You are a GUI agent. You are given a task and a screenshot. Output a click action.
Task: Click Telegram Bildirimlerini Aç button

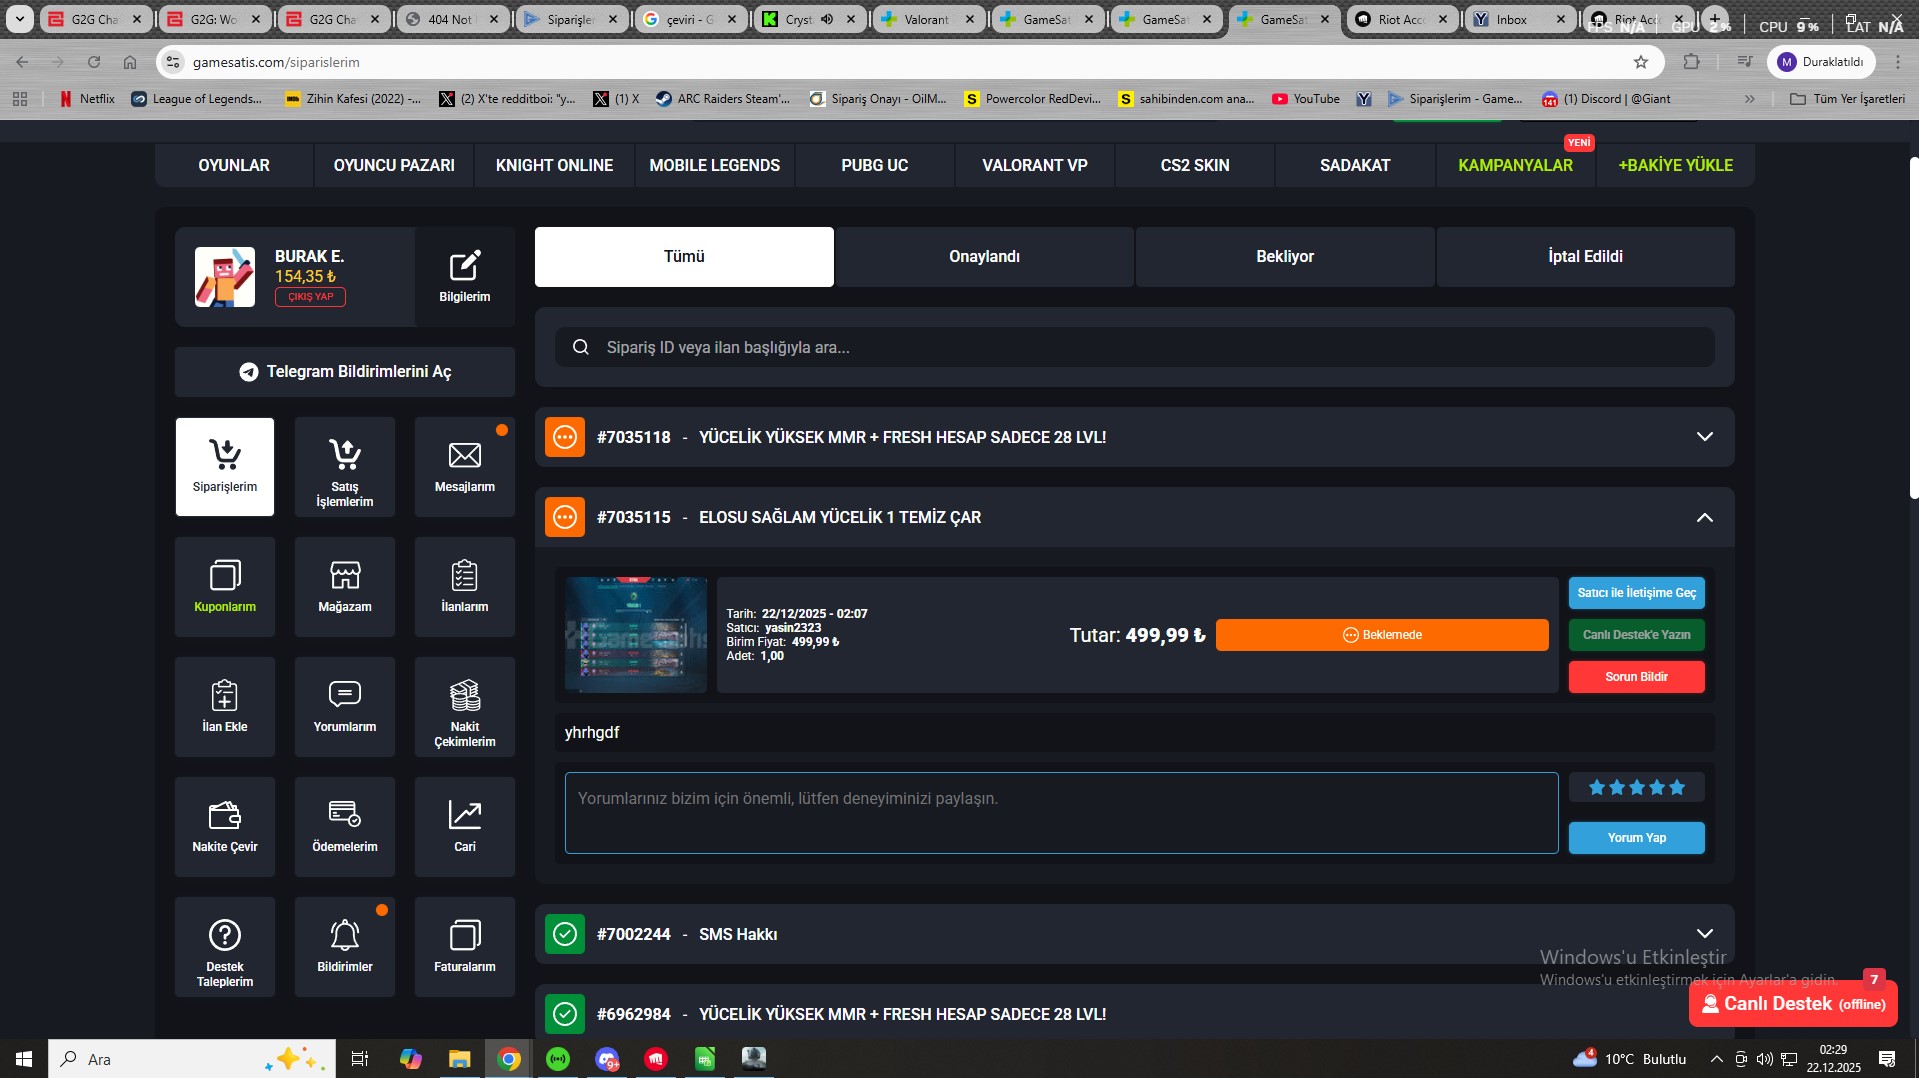click(345, 372)
